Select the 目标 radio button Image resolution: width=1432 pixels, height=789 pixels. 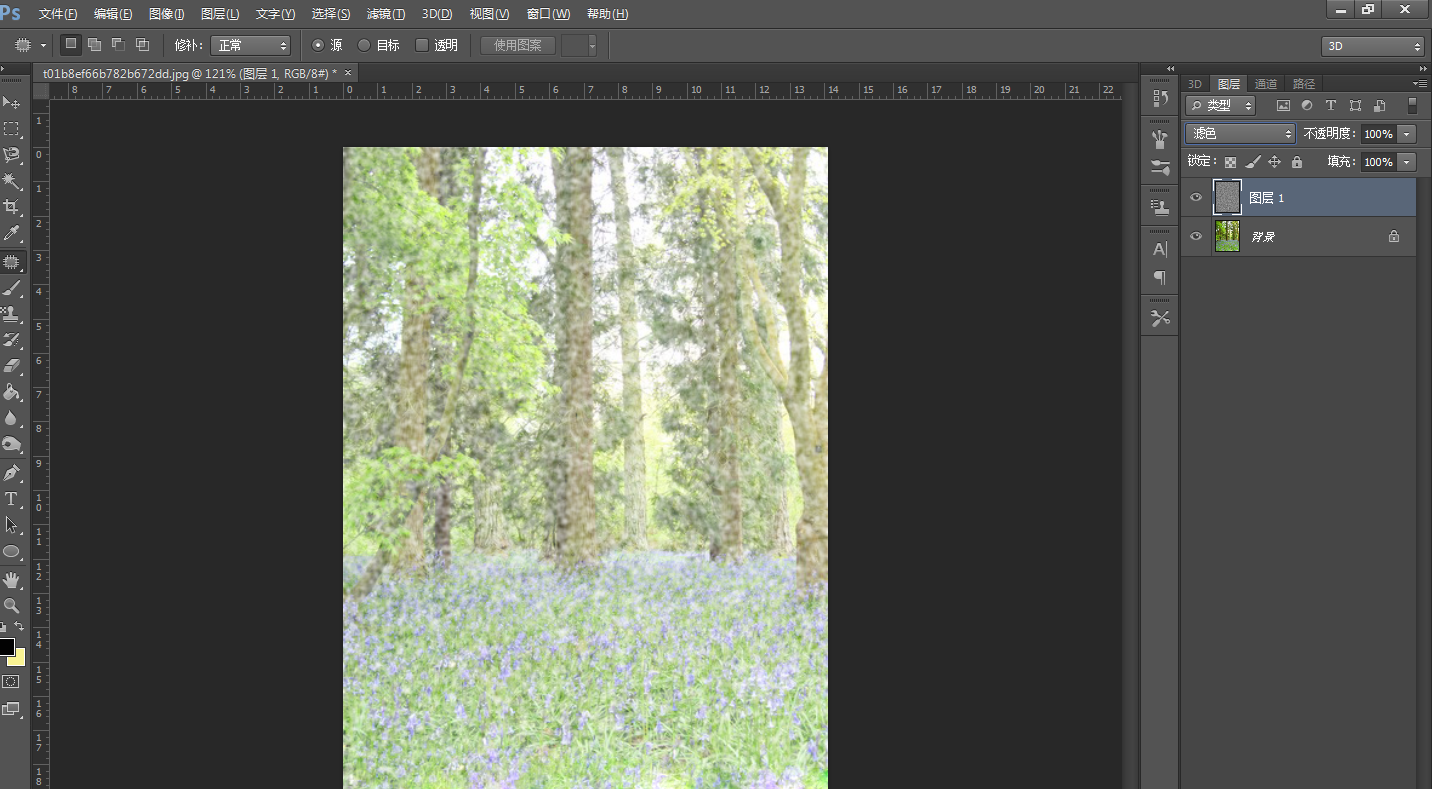pyautogui.click(x=364, y=45)
